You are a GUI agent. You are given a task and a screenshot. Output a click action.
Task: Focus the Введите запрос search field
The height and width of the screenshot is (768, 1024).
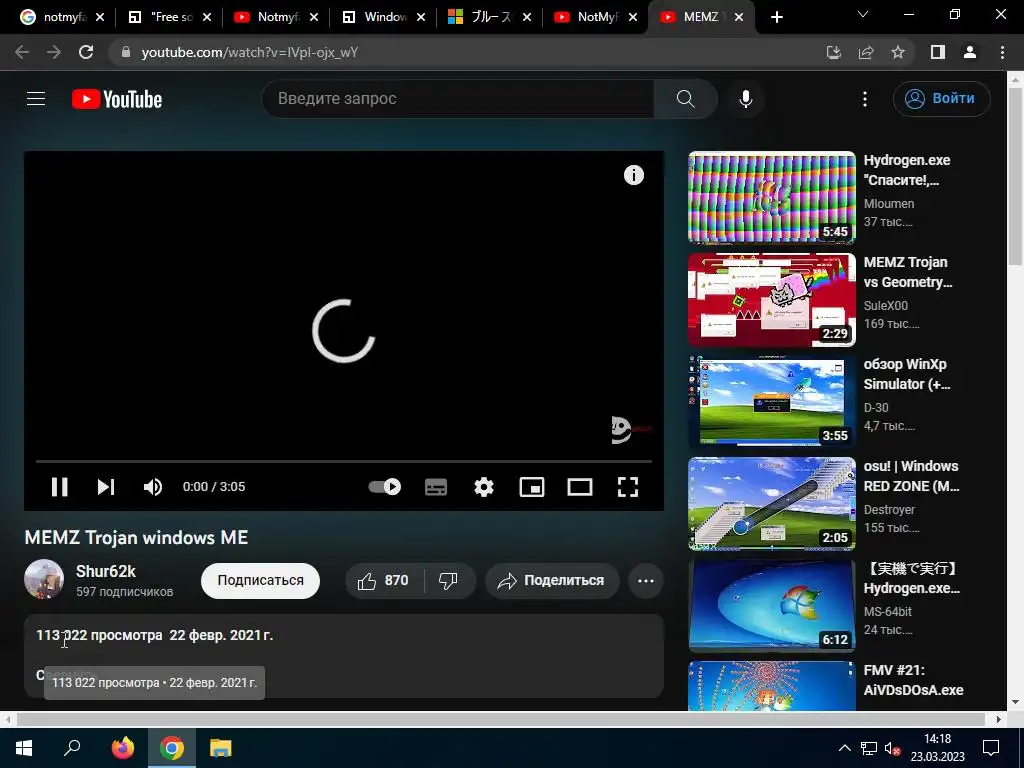(x=458, y=99)
